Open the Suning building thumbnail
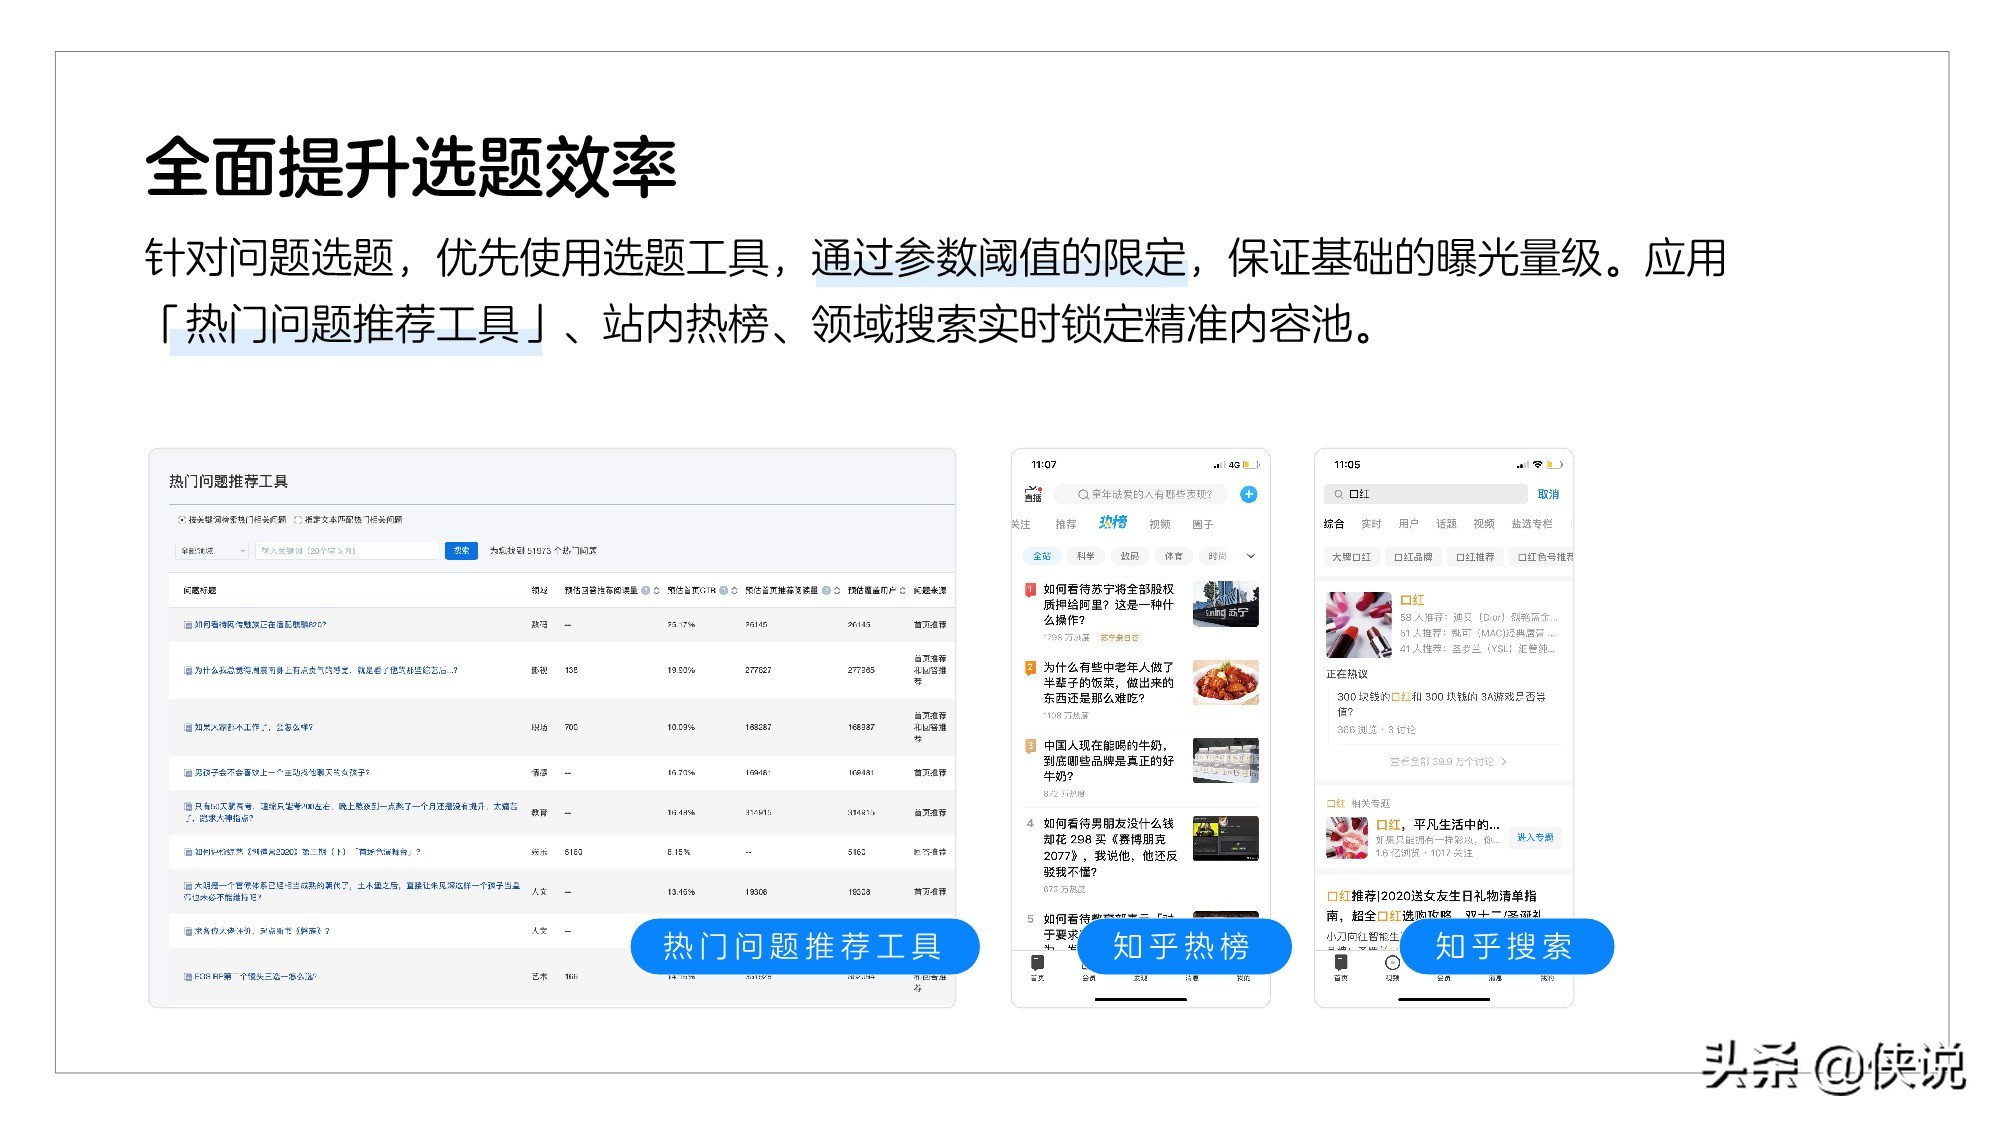Viewport: 2000px width, 1125px height. tap(1226, 605)
